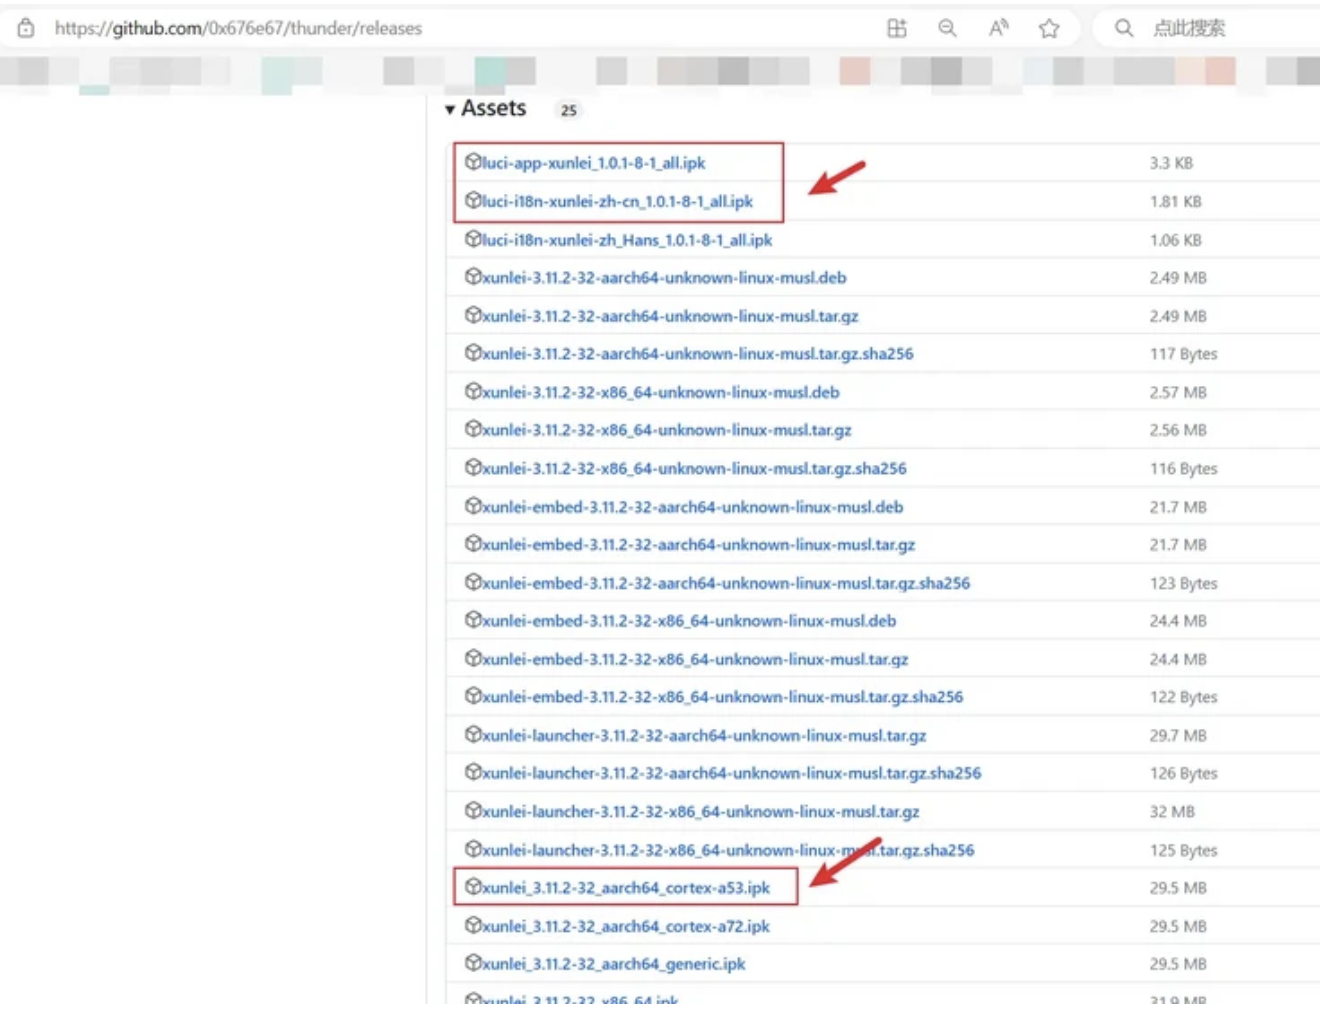Collapse the Assets section triangle
The width and height of the screenshot is (1320, 1012).
pos(450,109)
